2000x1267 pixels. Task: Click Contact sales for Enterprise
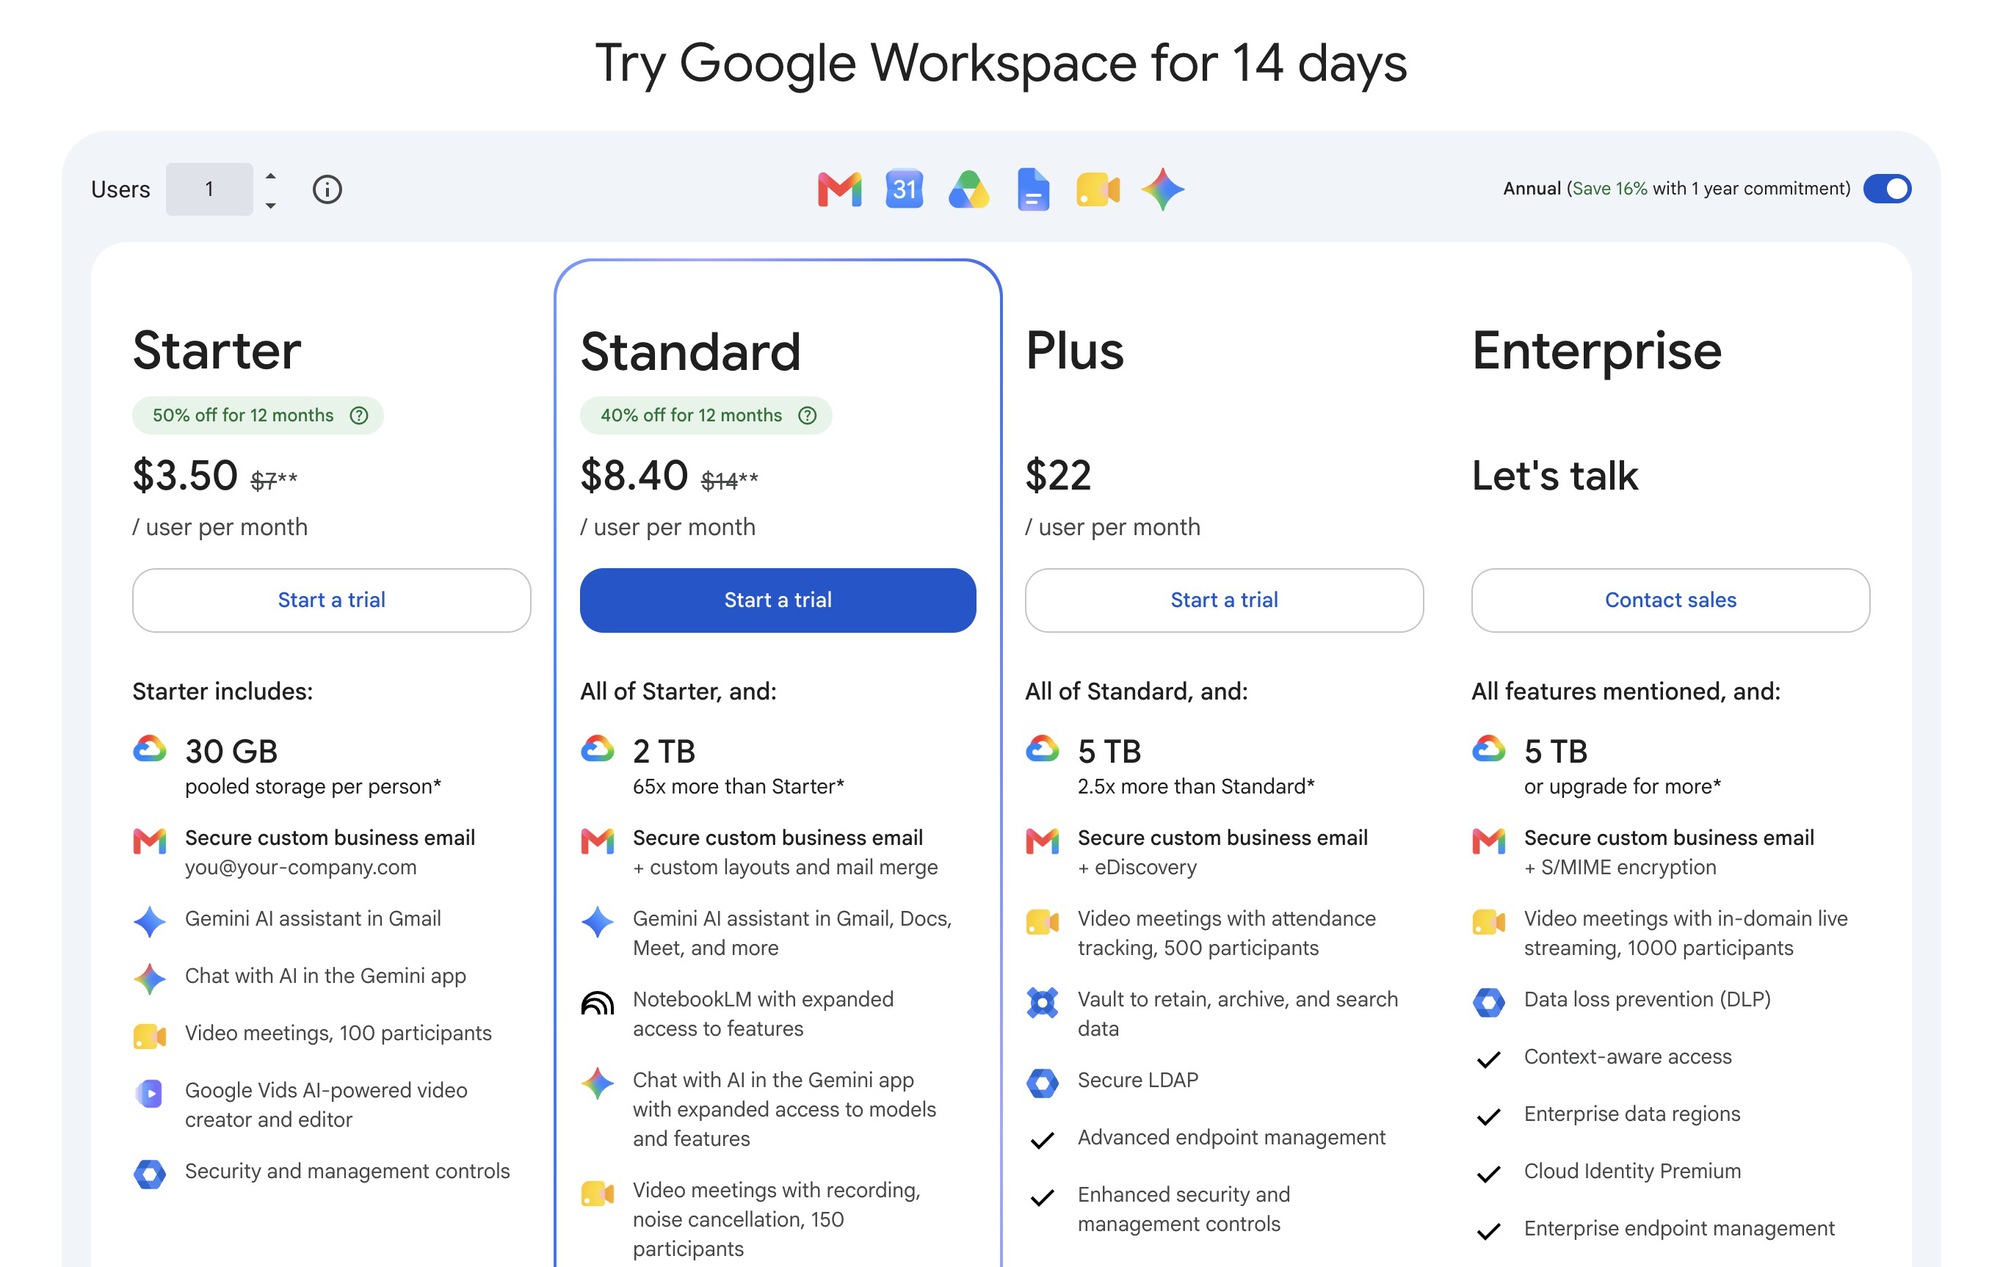coord(1671,600)
